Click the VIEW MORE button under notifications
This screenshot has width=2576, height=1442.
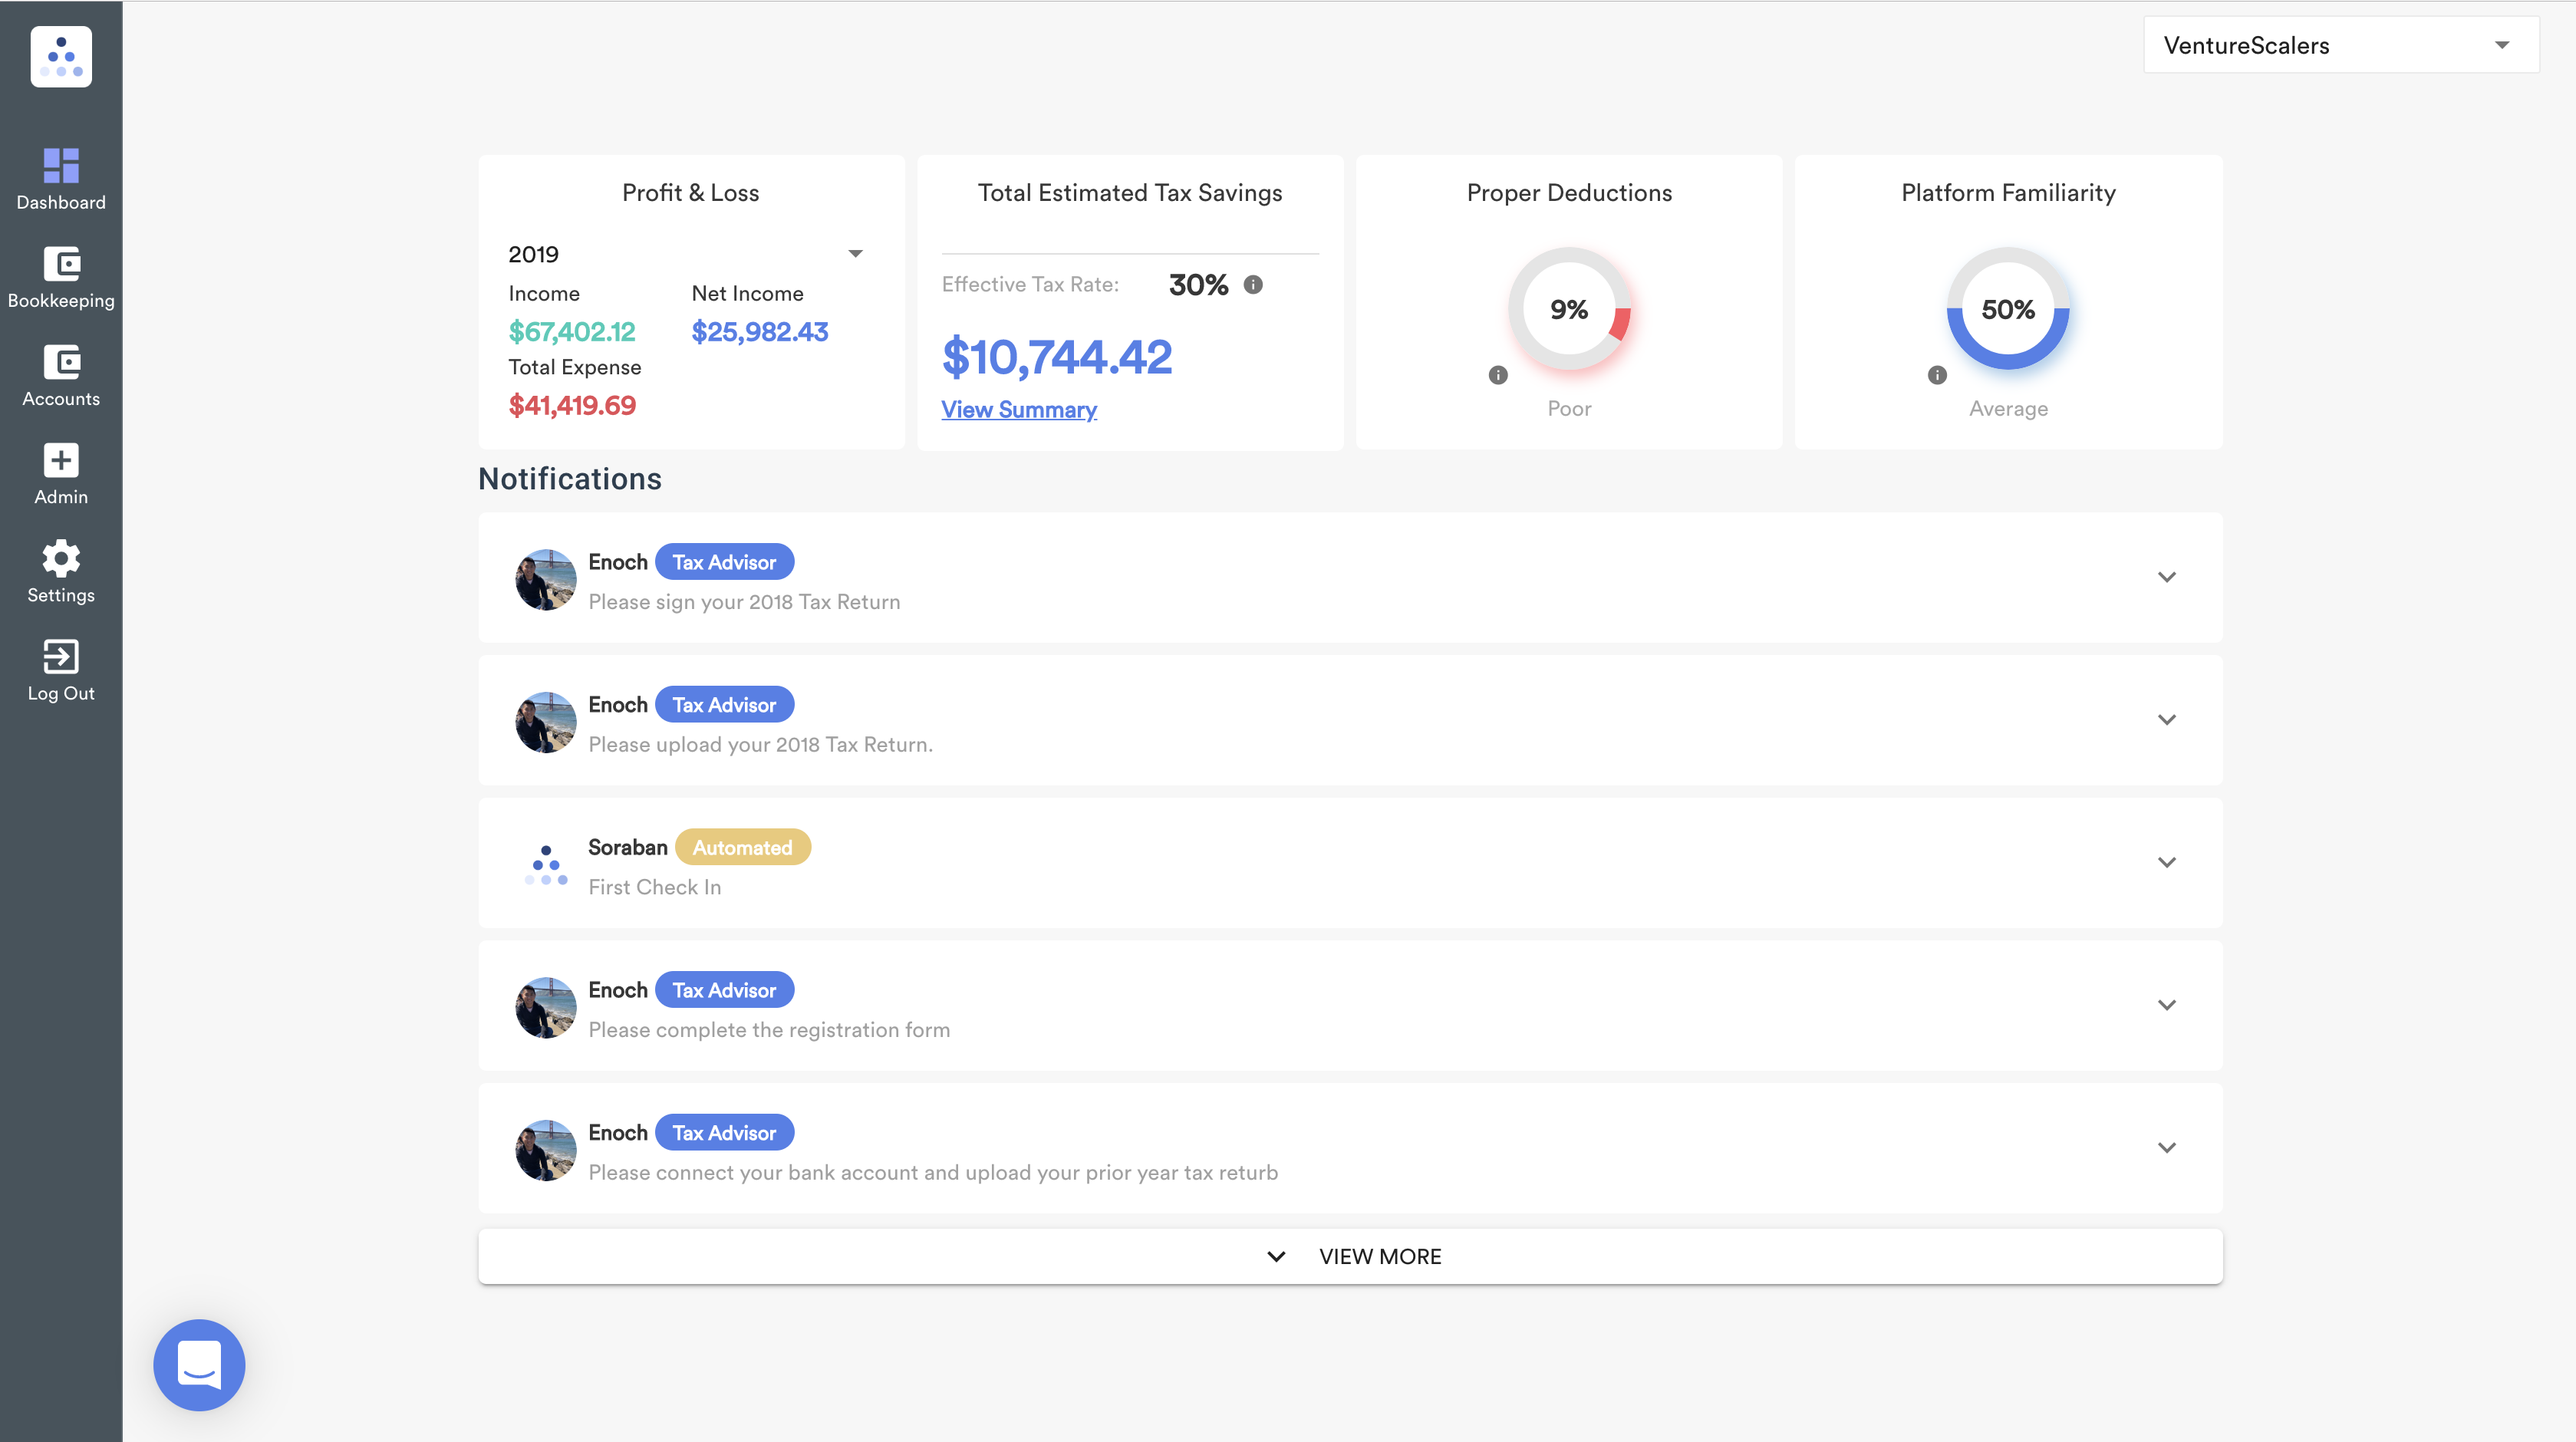1350,1256
